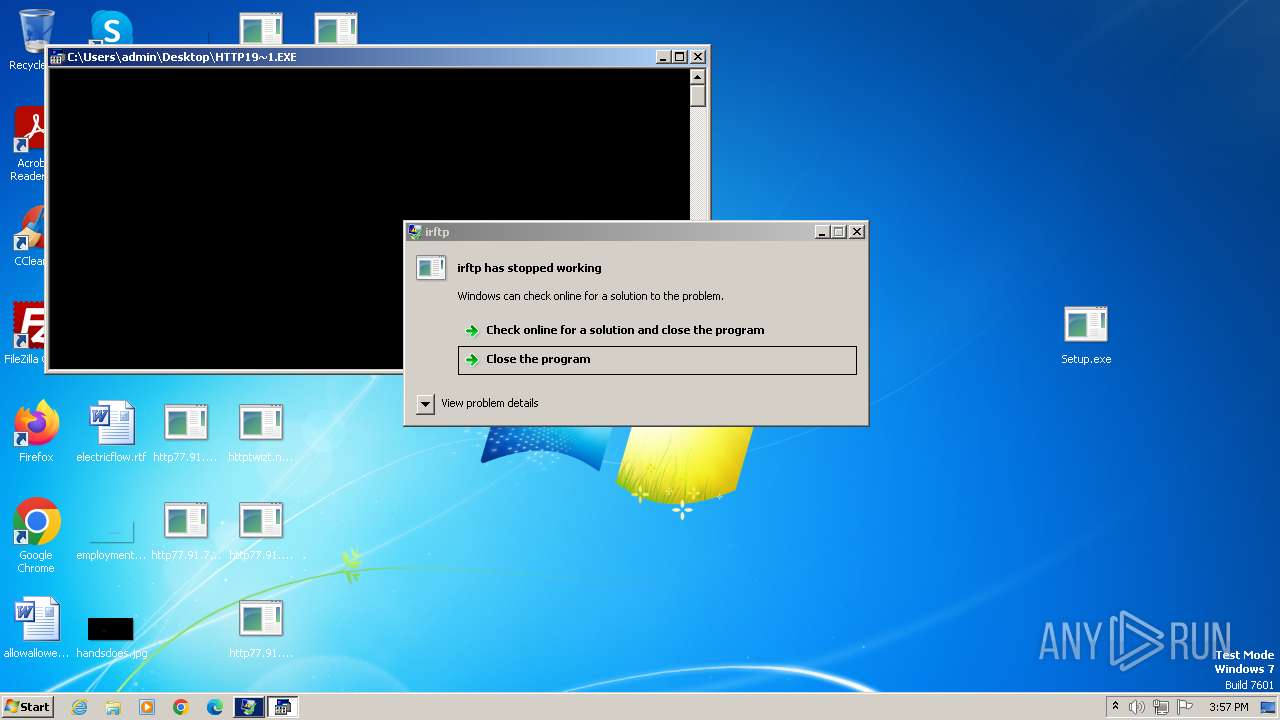Click the irftp title bar icon
This screenshot has width=1280, height=720.
[415, 232]
